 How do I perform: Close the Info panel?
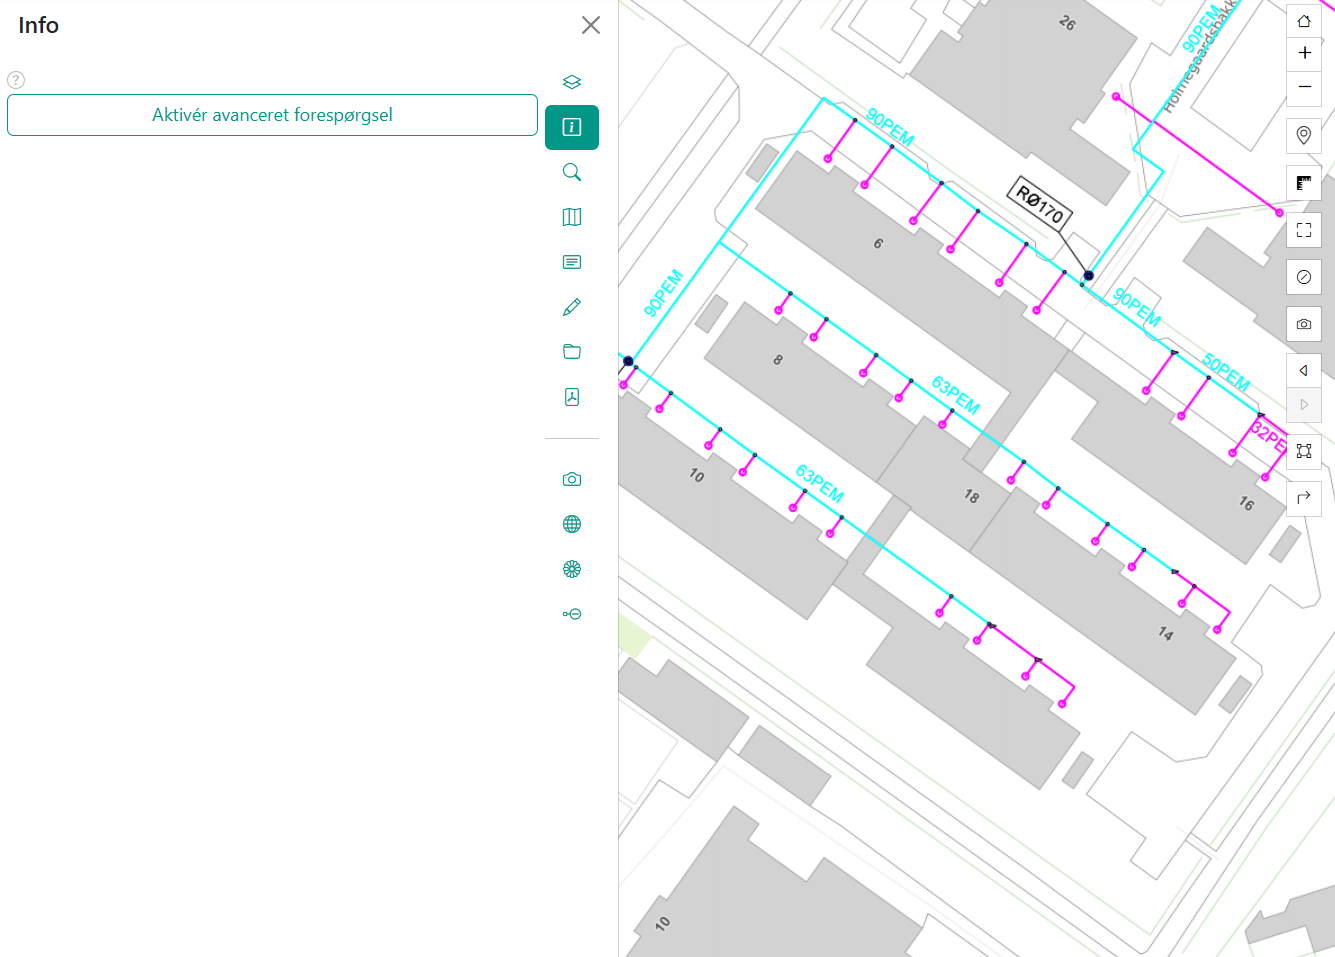(x=591, y=25)
